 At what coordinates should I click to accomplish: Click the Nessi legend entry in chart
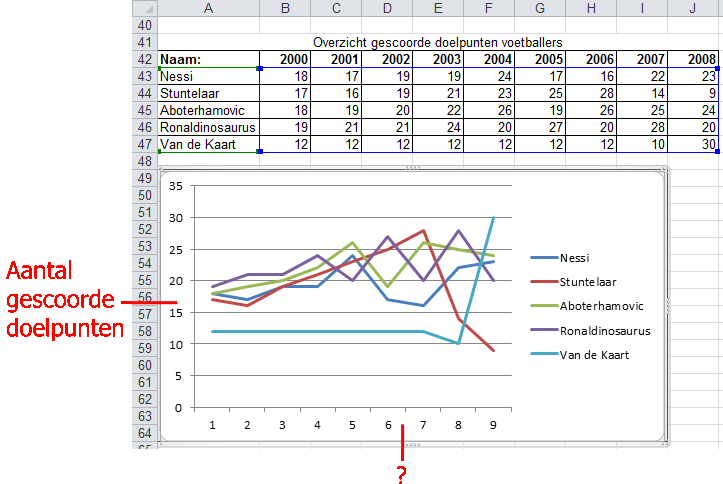[x=574, y=256]
